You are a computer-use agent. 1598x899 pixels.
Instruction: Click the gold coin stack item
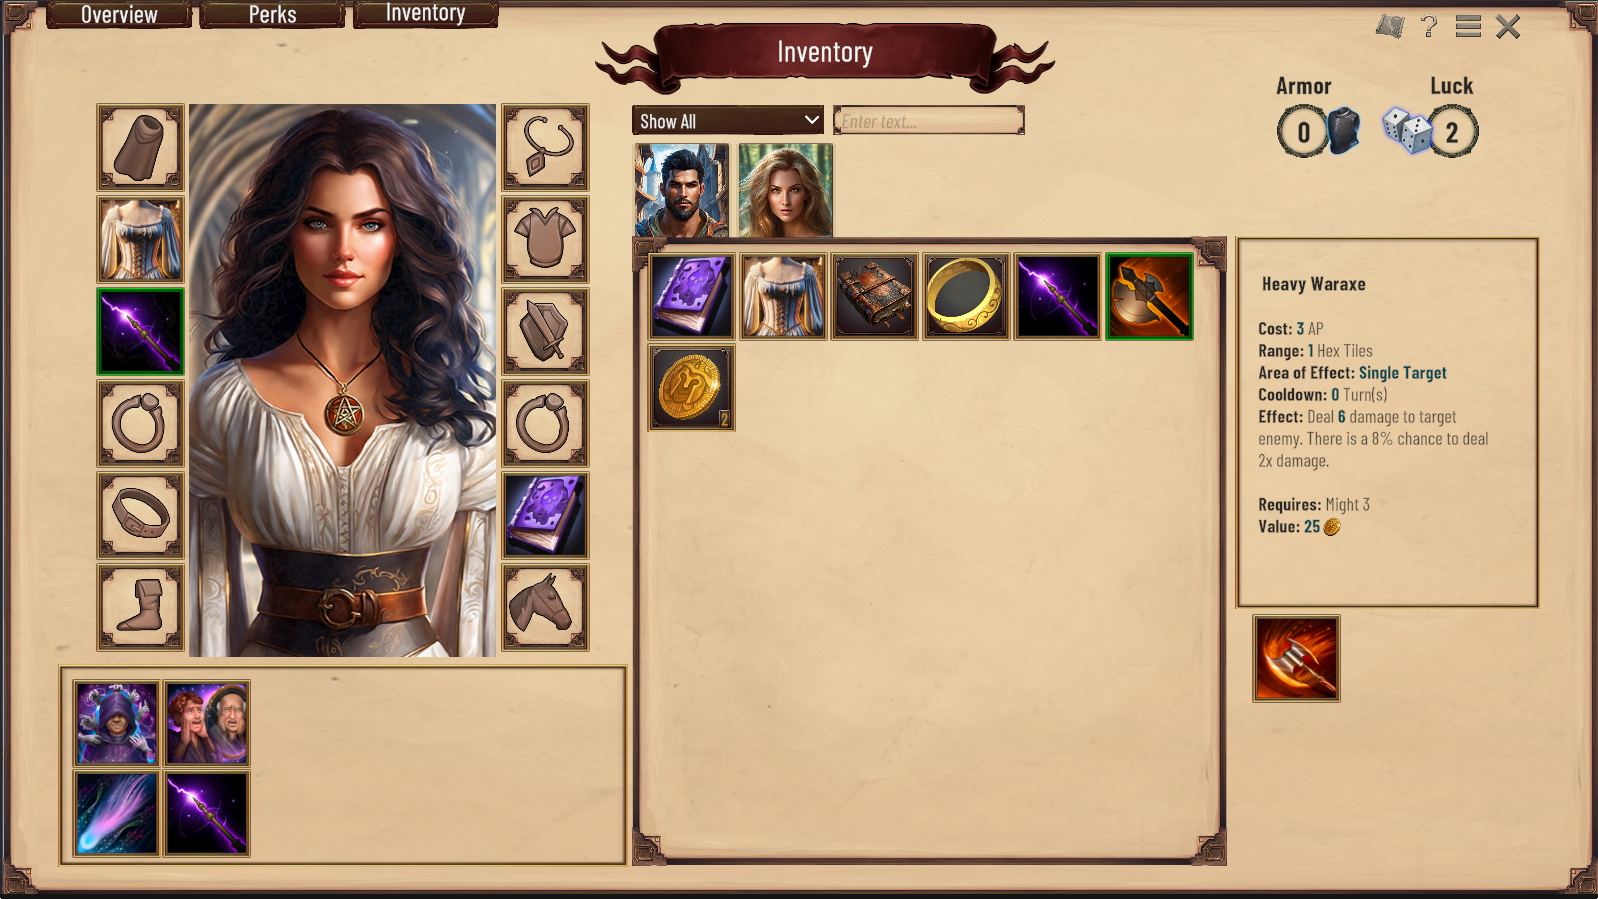692,388
